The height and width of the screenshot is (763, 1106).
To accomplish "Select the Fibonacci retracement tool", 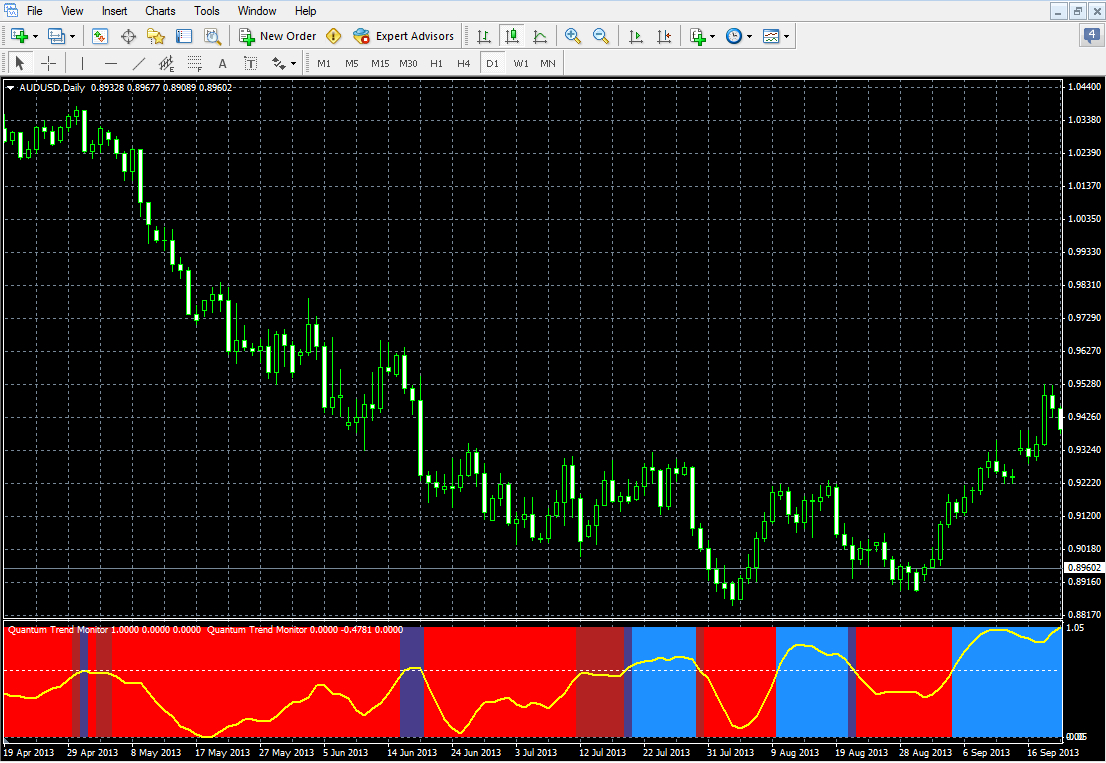I will pyautogui.click(x=195, y=64).
